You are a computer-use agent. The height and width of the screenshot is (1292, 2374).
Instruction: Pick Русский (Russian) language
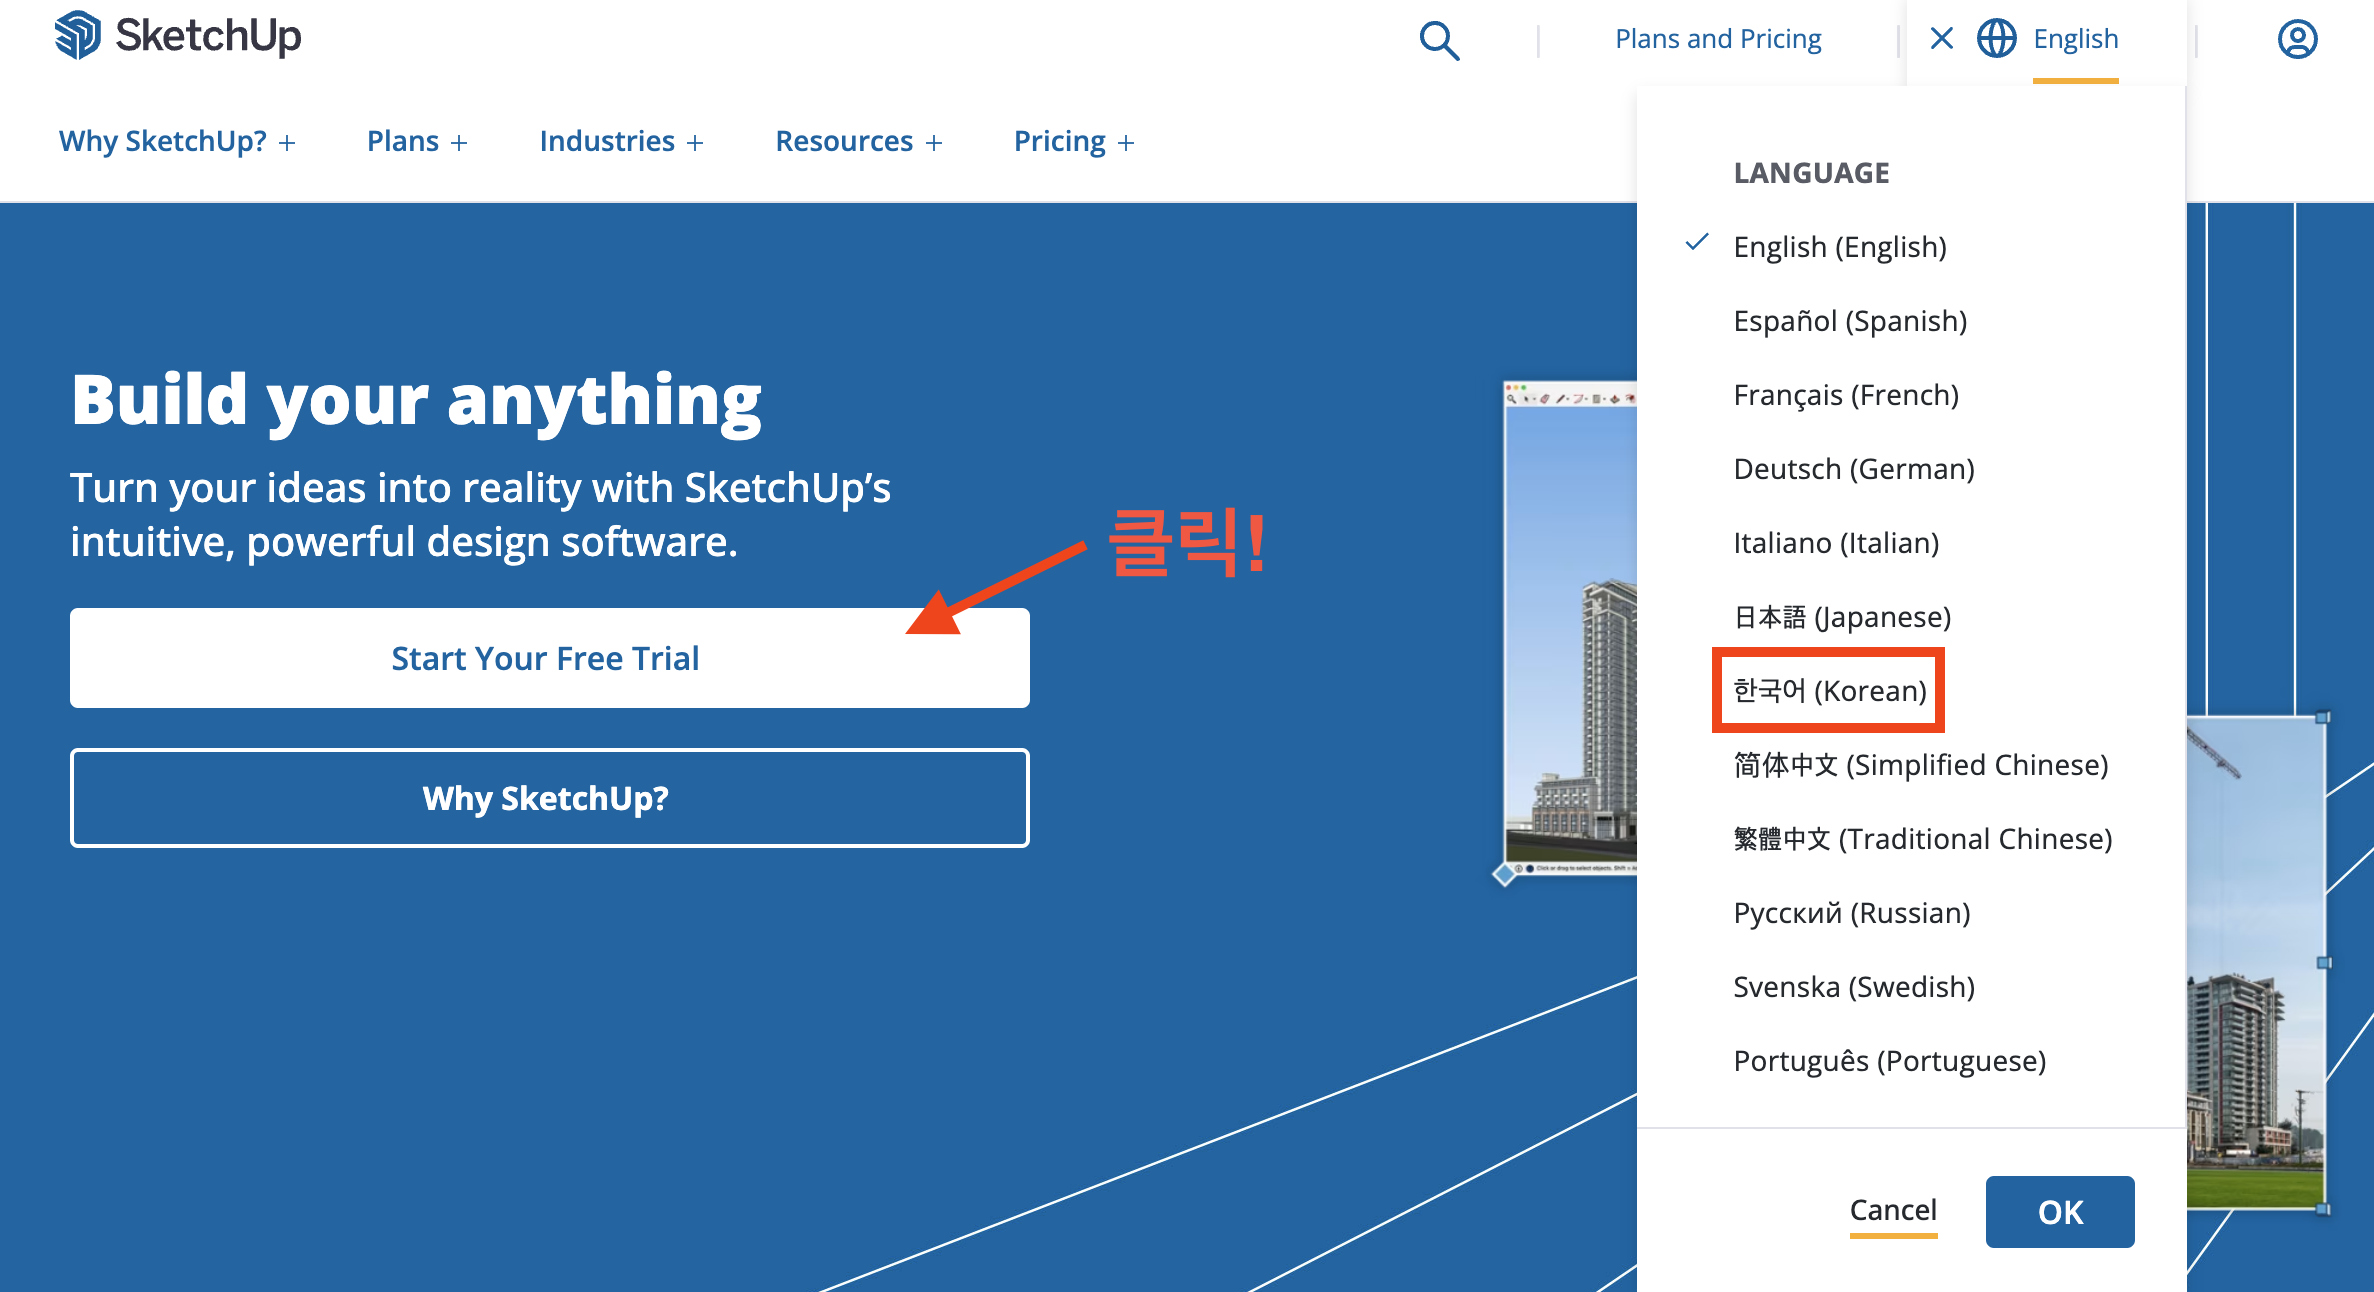(x=1851, y=912)
